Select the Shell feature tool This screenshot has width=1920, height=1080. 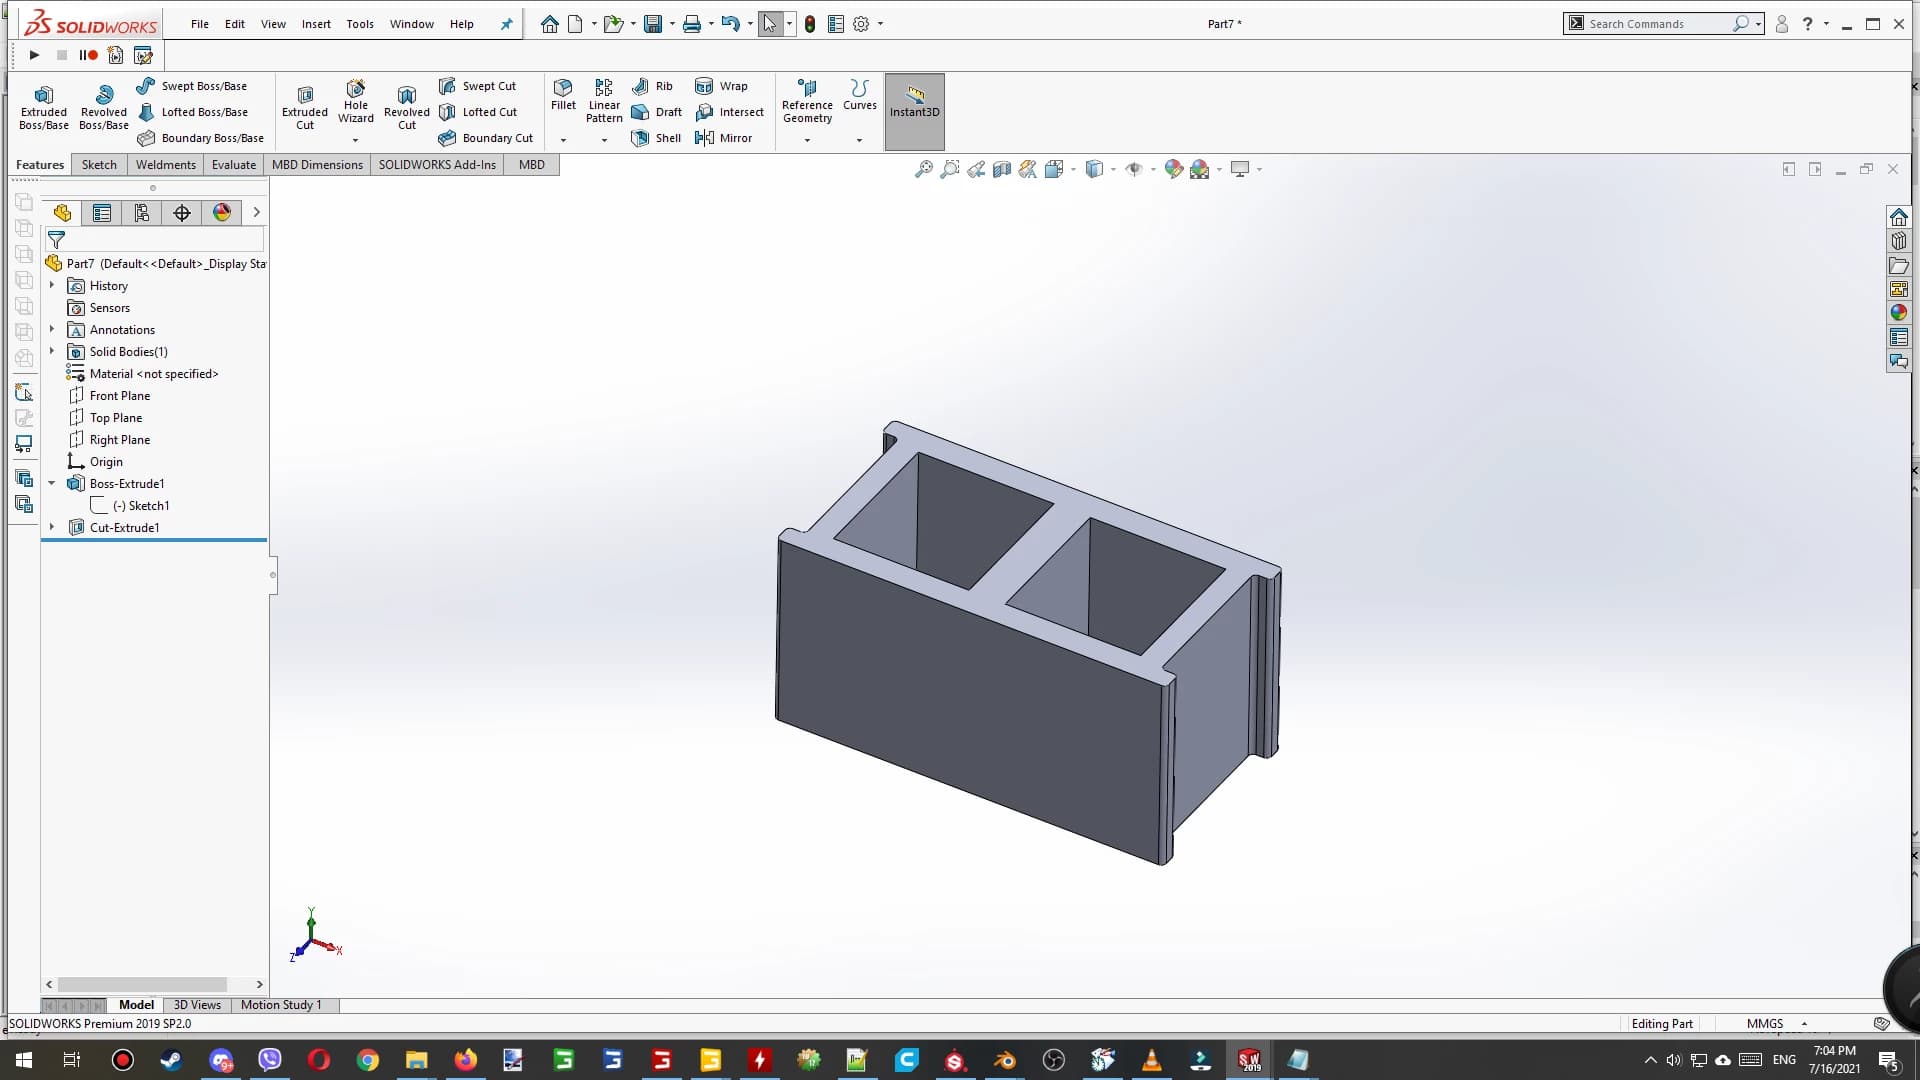tap(656, 138)
